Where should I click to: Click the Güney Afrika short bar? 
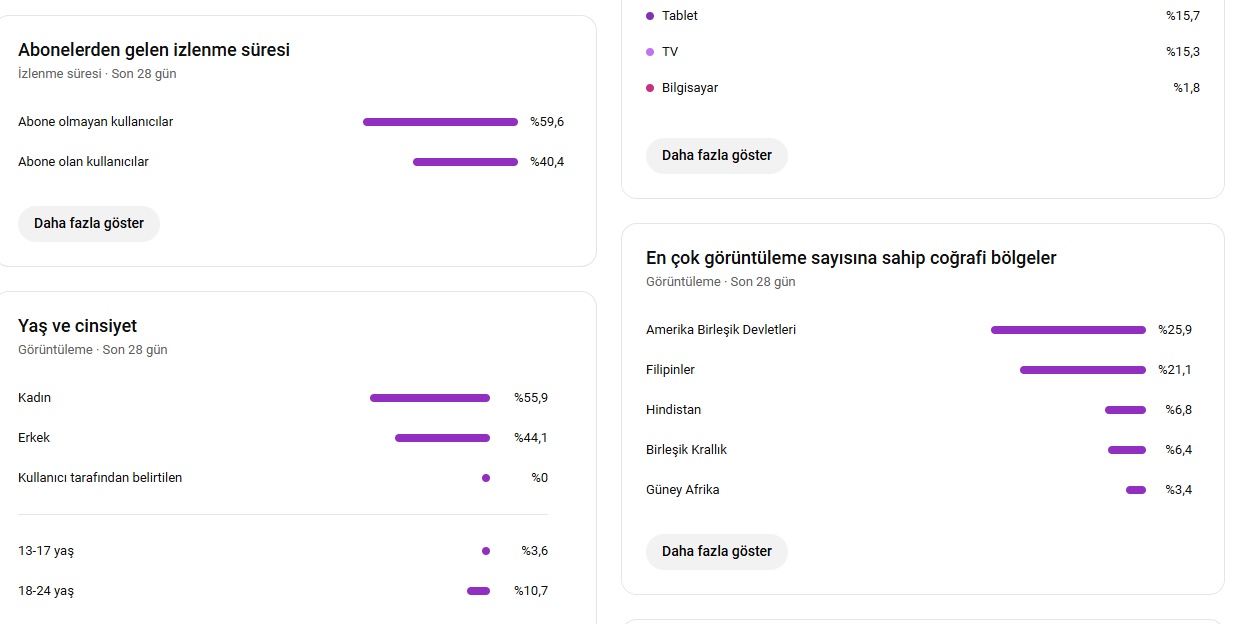pos(1135,490)
